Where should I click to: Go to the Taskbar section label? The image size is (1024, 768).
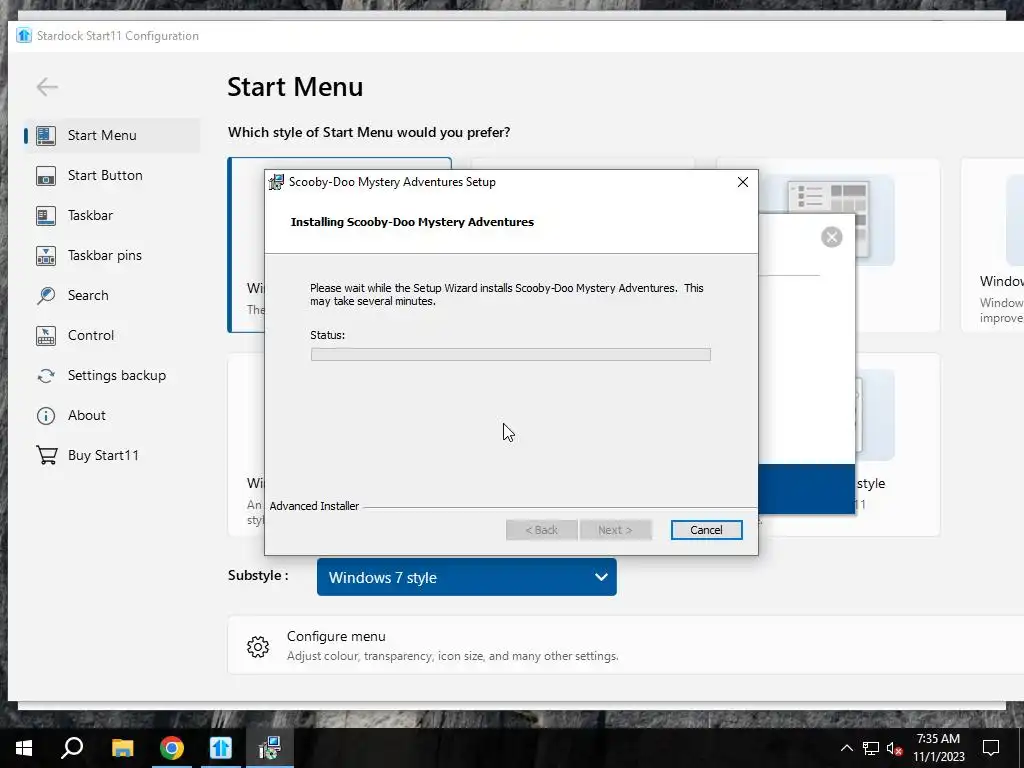[90, 216]
